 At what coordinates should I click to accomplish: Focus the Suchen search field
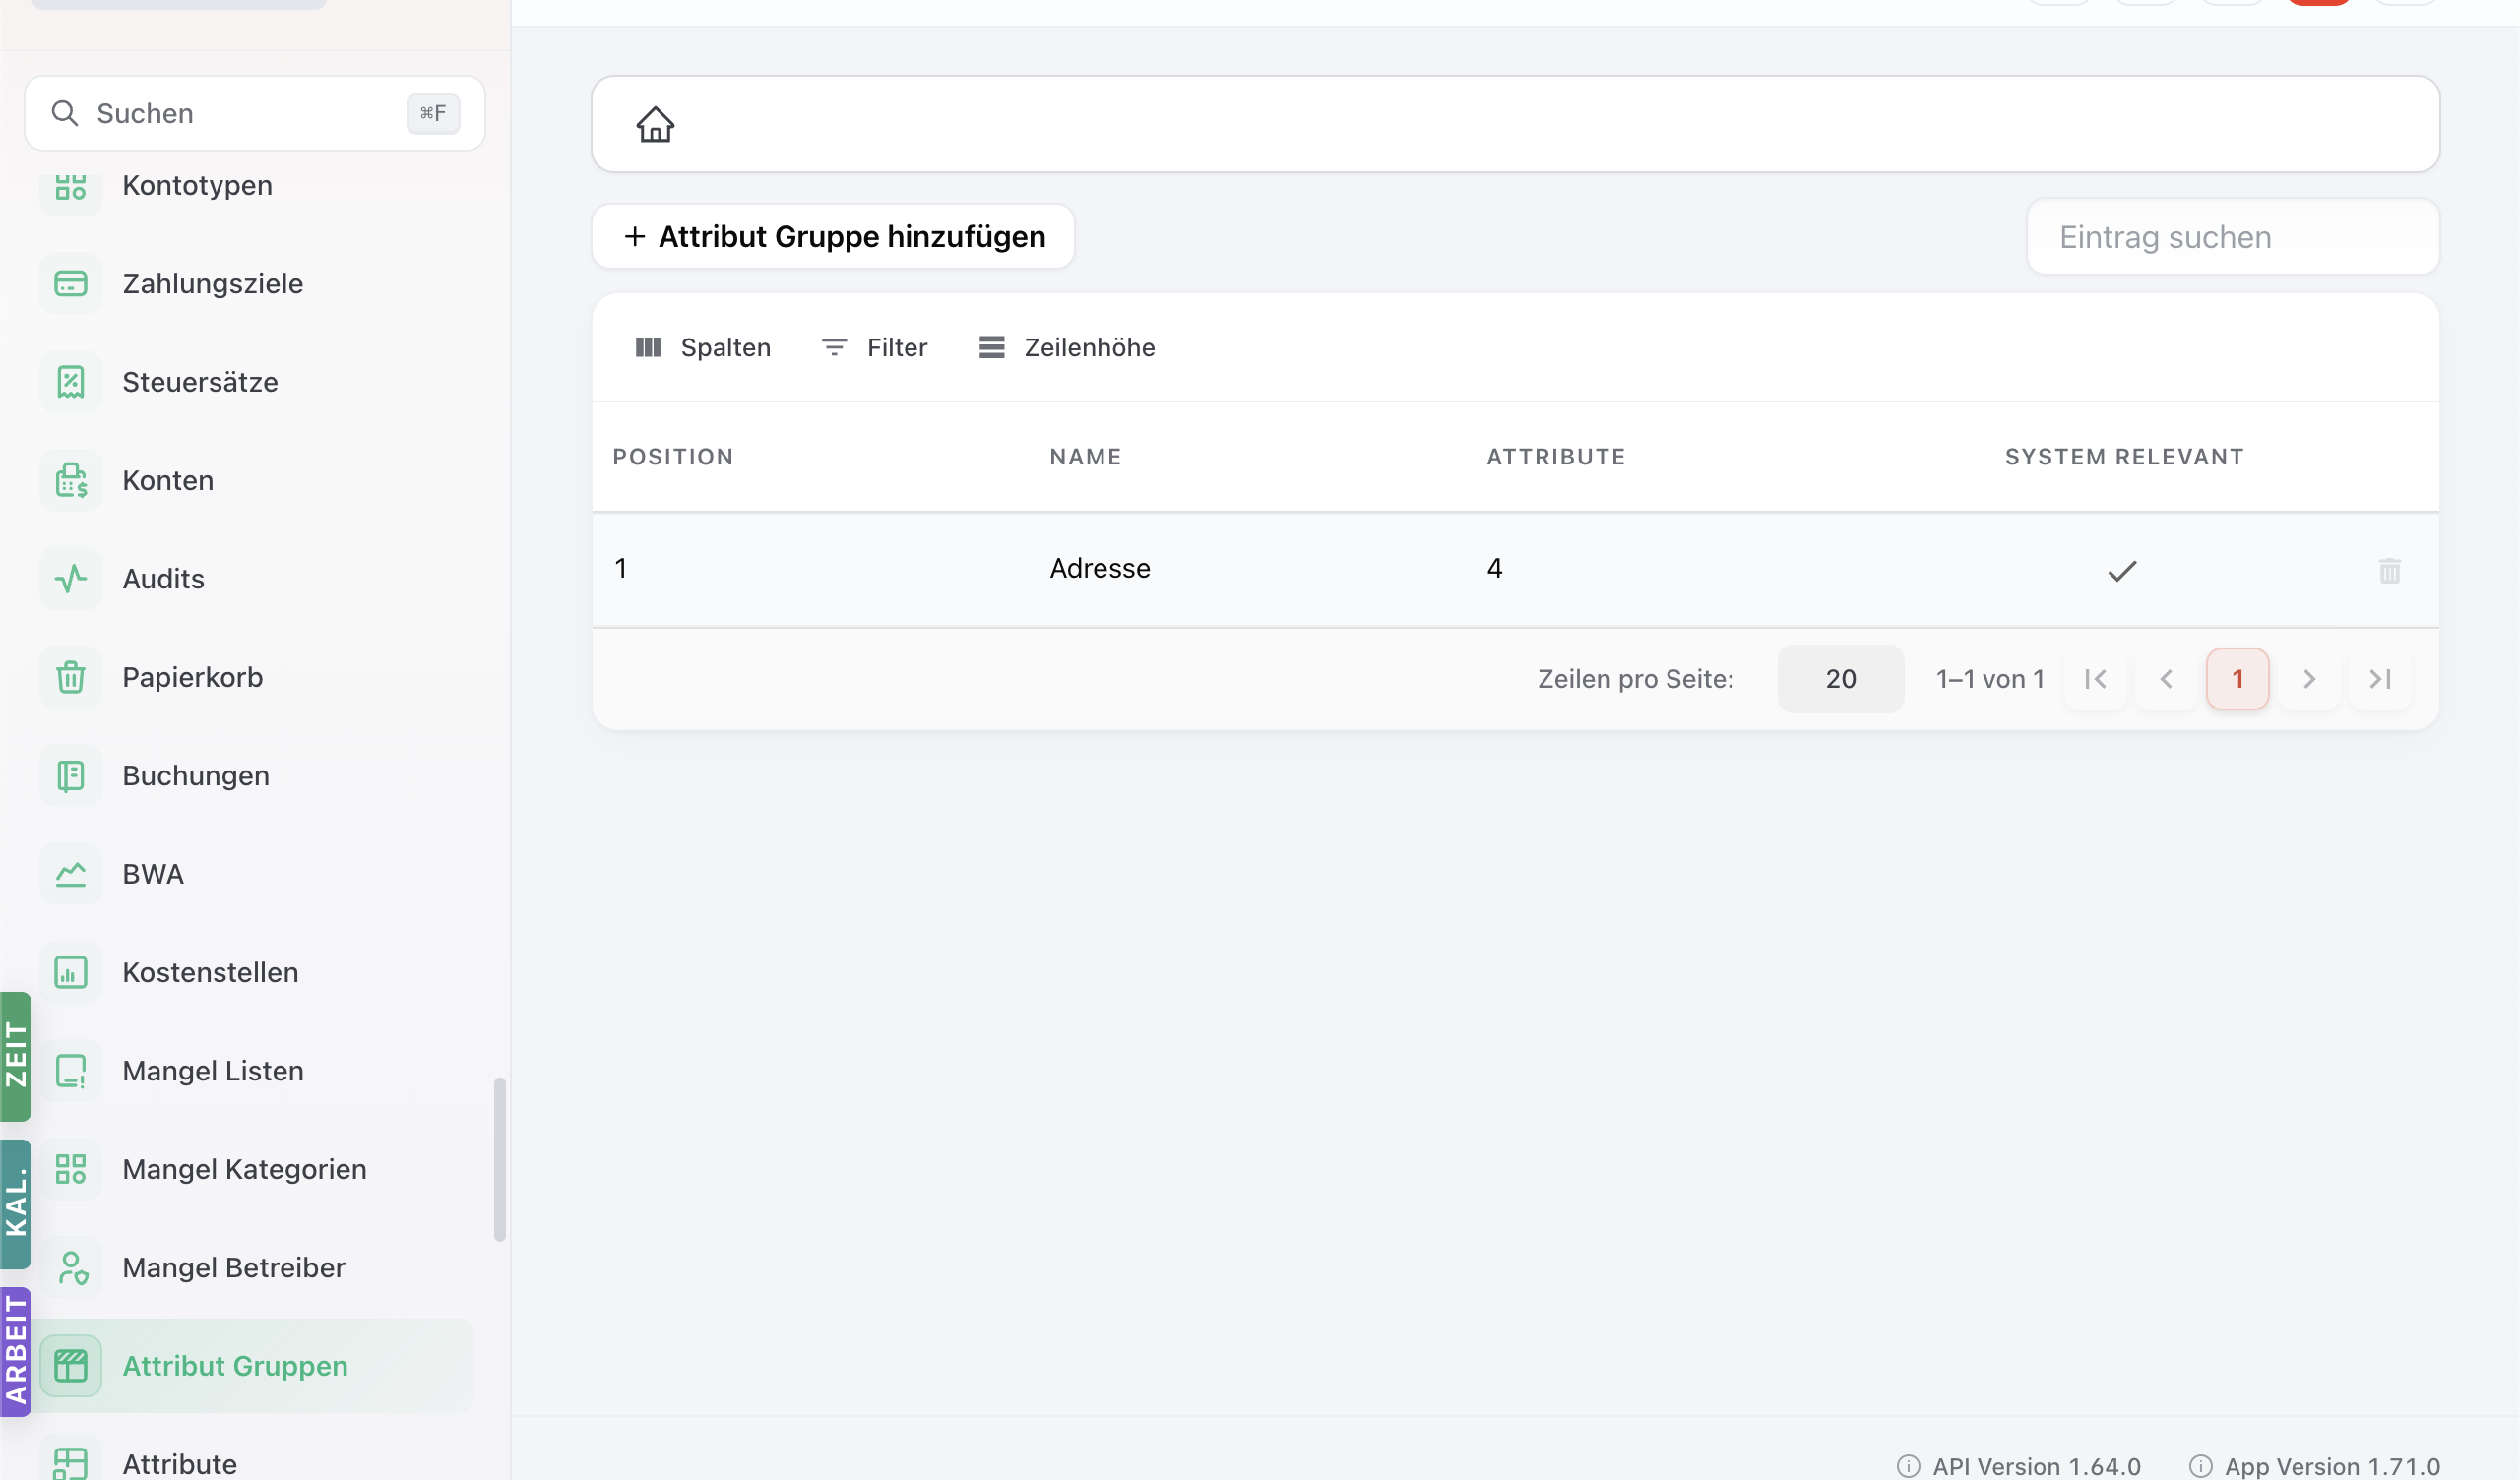(x=255, y=113)
